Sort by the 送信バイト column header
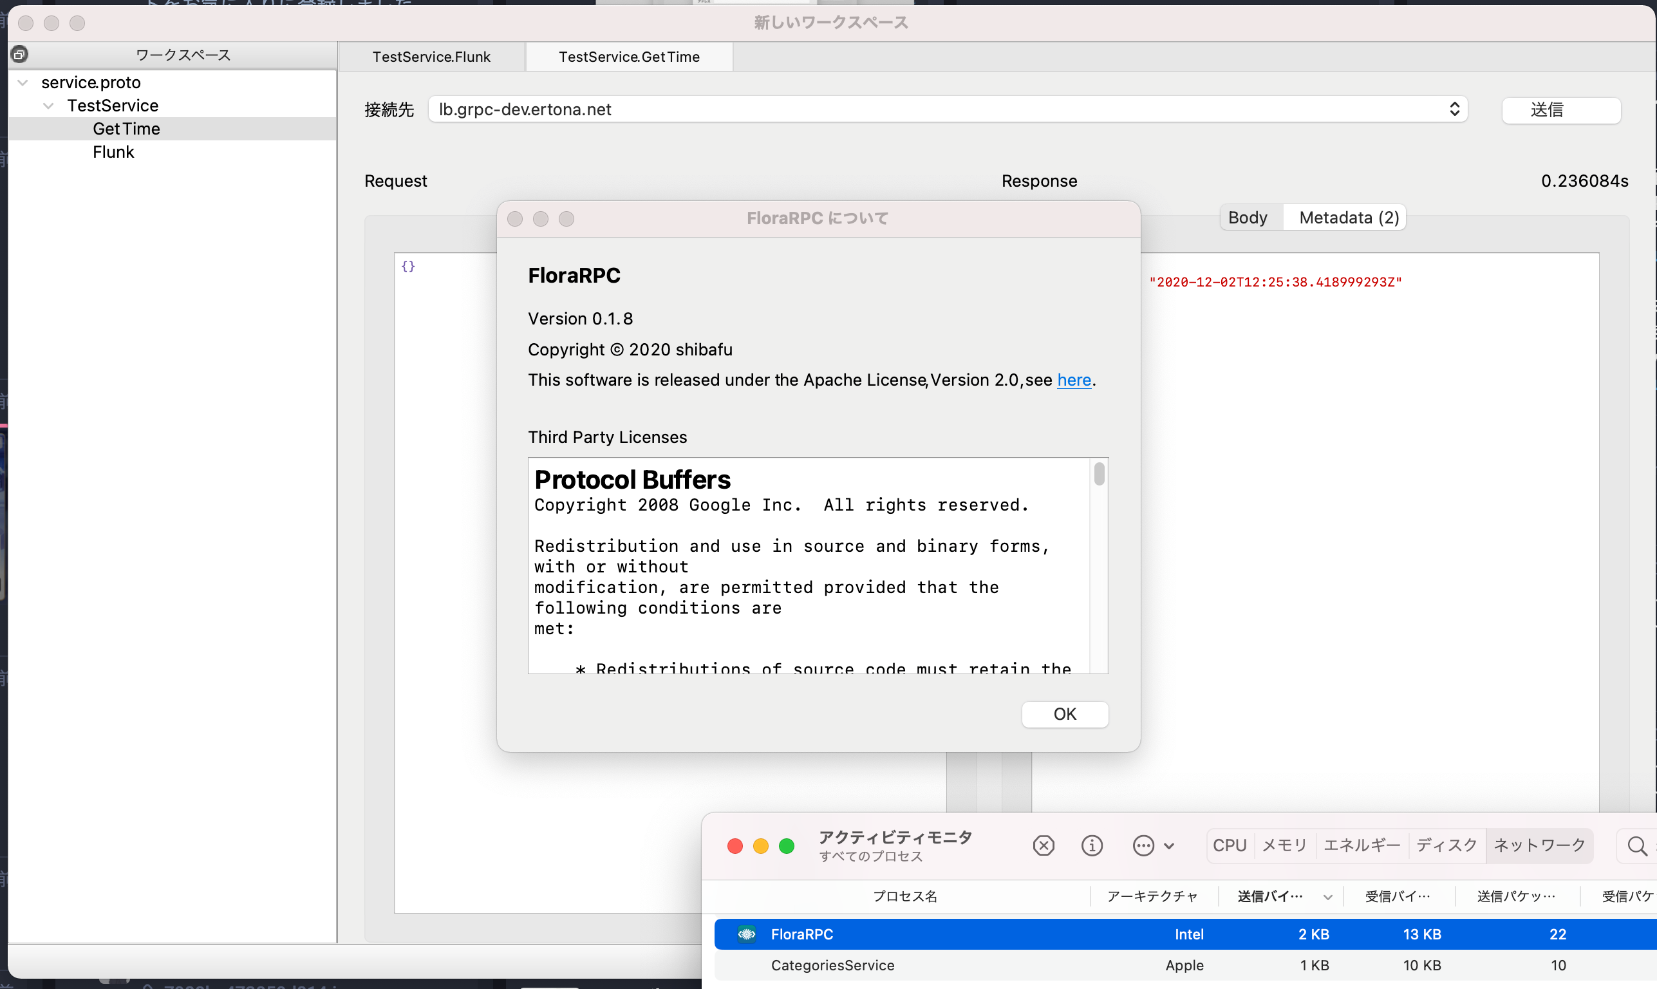 [x=1270, y=896]
